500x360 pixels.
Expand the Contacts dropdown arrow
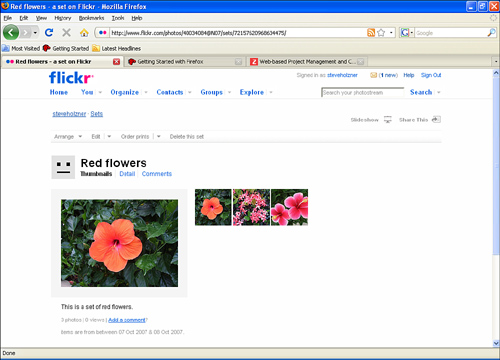pyautogui.click(x=190, y=92)
